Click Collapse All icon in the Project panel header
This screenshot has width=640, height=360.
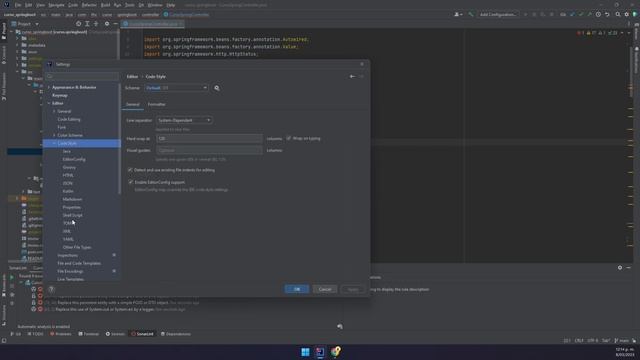96,24
